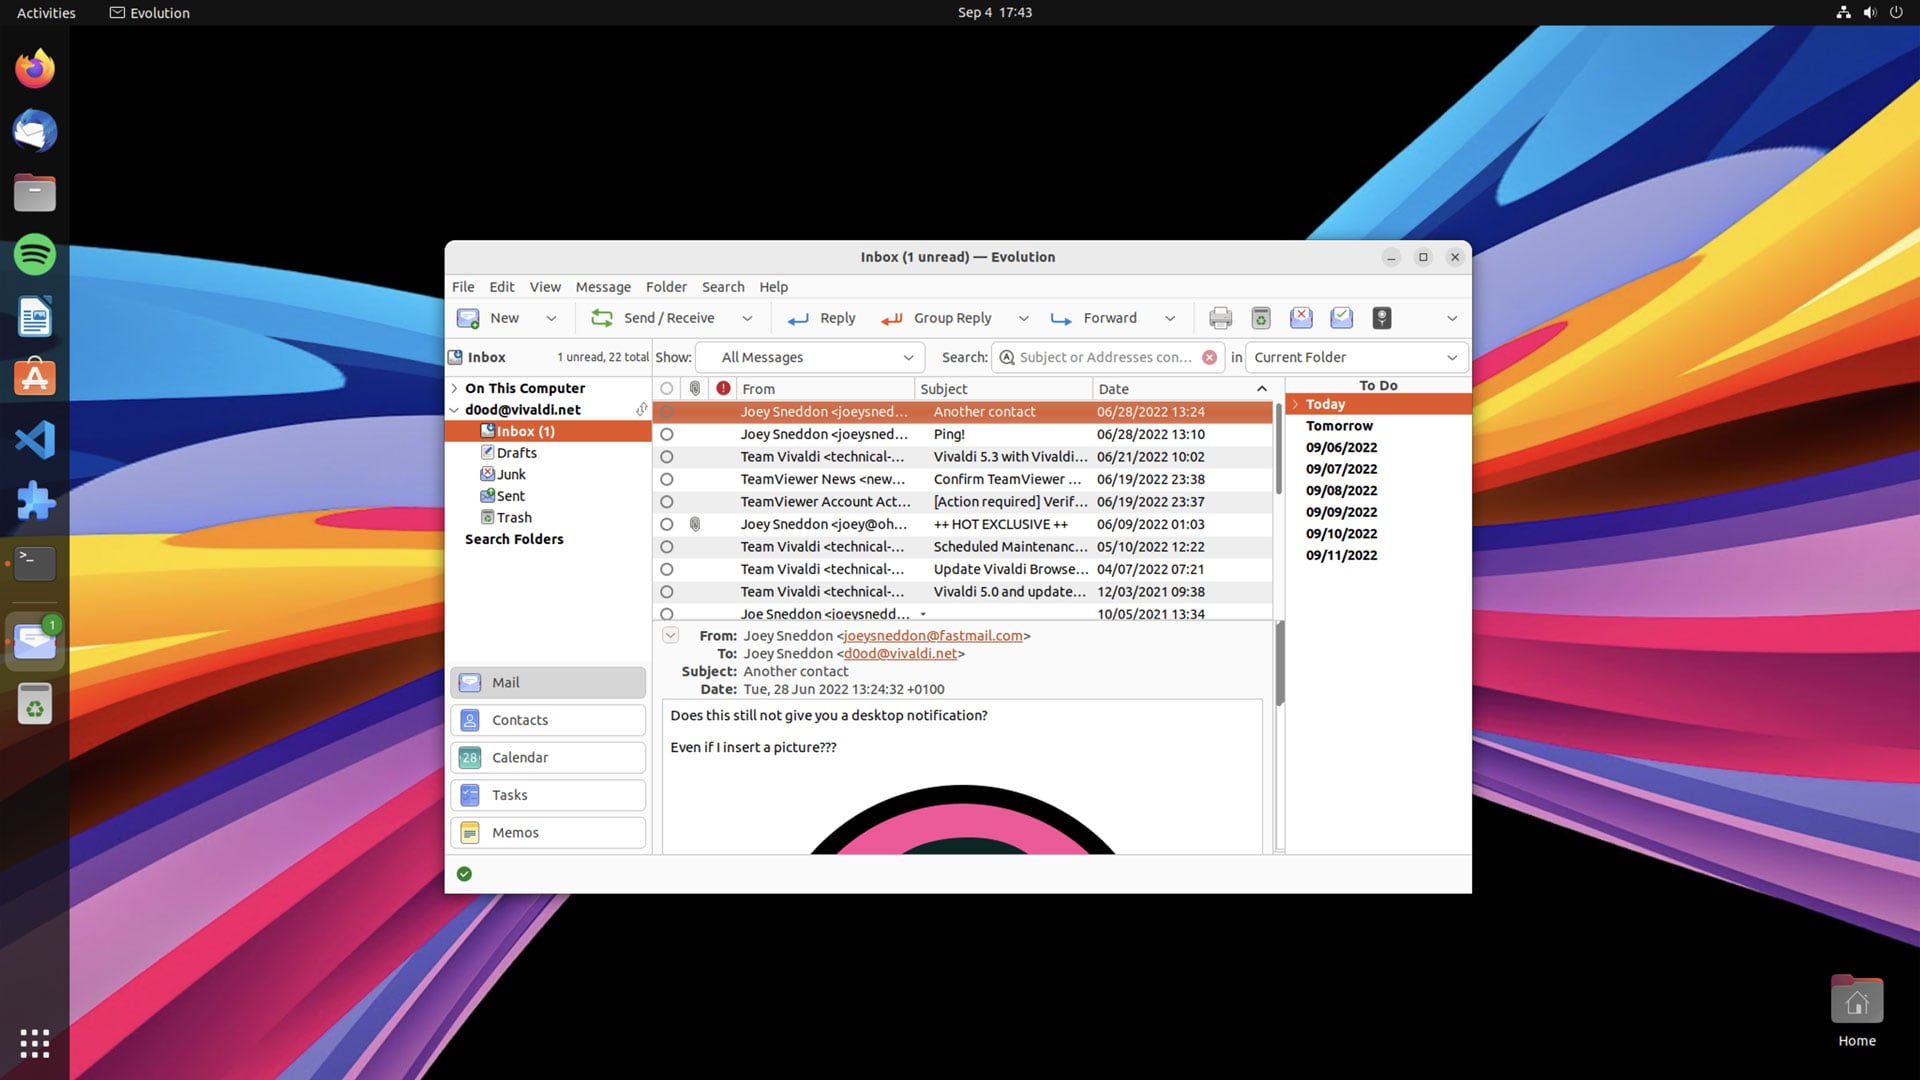Open the Message menu
The width and height of the screenshot is (1920, 1080).
coord(603,287)
